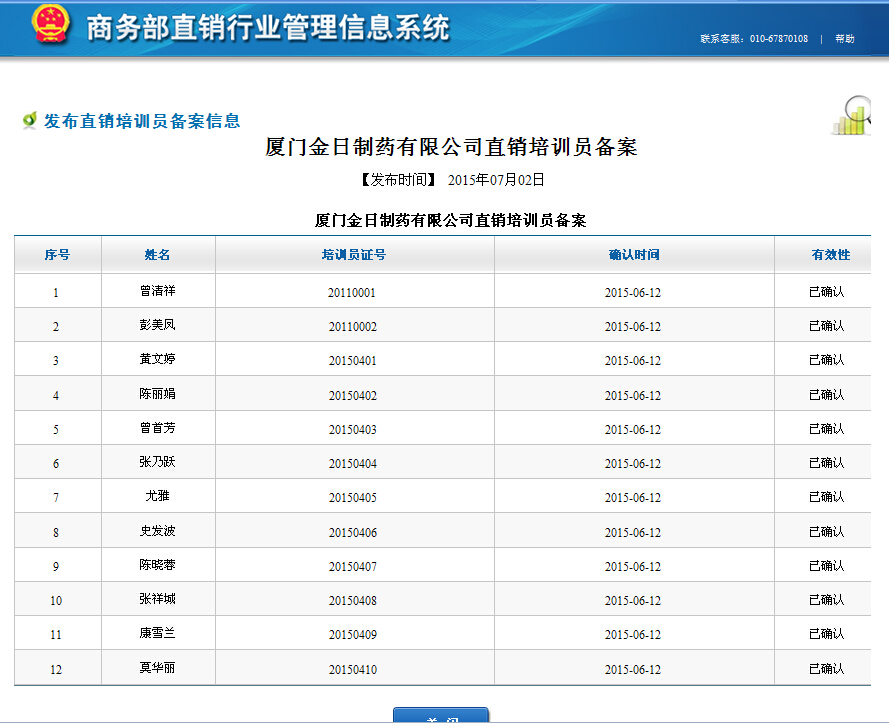Click the 发布直销培训员备案信息 section heading
The width and height of the screenshot is (889, 723).
click(142, 121)
